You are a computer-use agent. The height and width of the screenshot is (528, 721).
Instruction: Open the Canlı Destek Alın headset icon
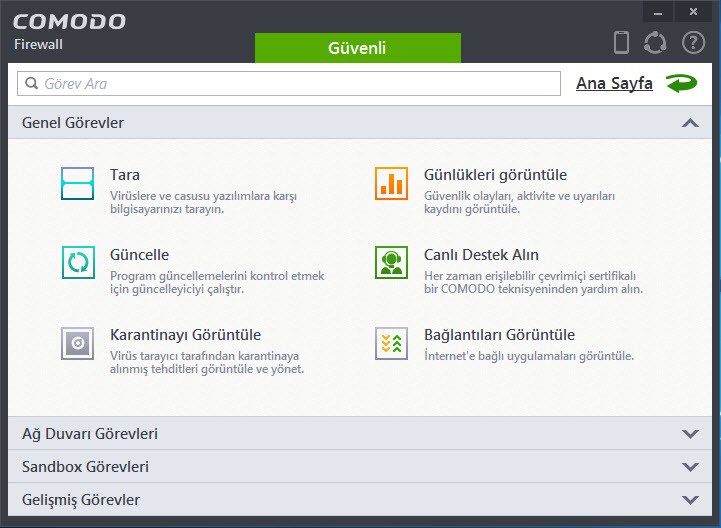(x=391, y=263)
